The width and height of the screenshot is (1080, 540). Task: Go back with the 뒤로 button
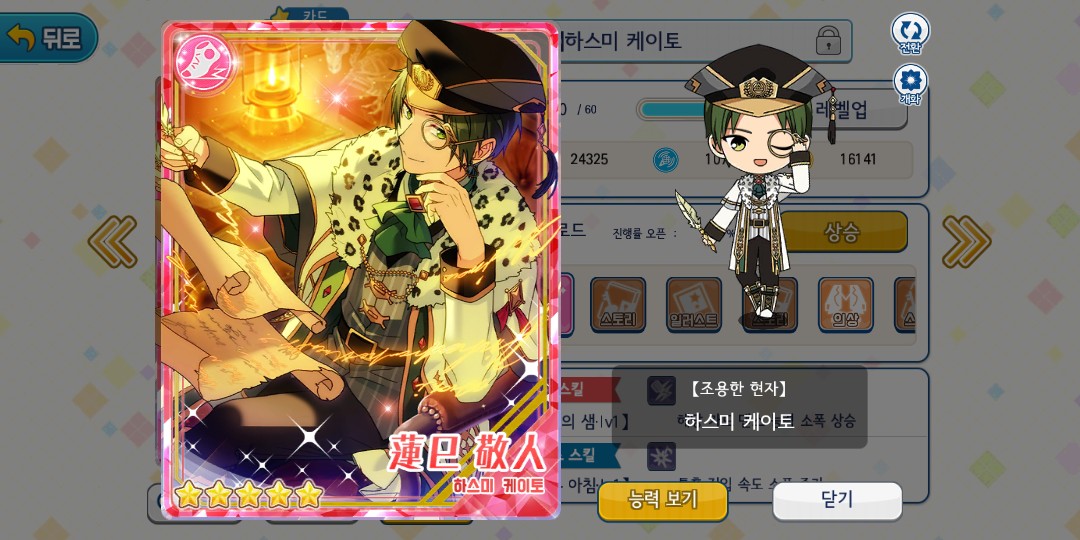[47, 38]
